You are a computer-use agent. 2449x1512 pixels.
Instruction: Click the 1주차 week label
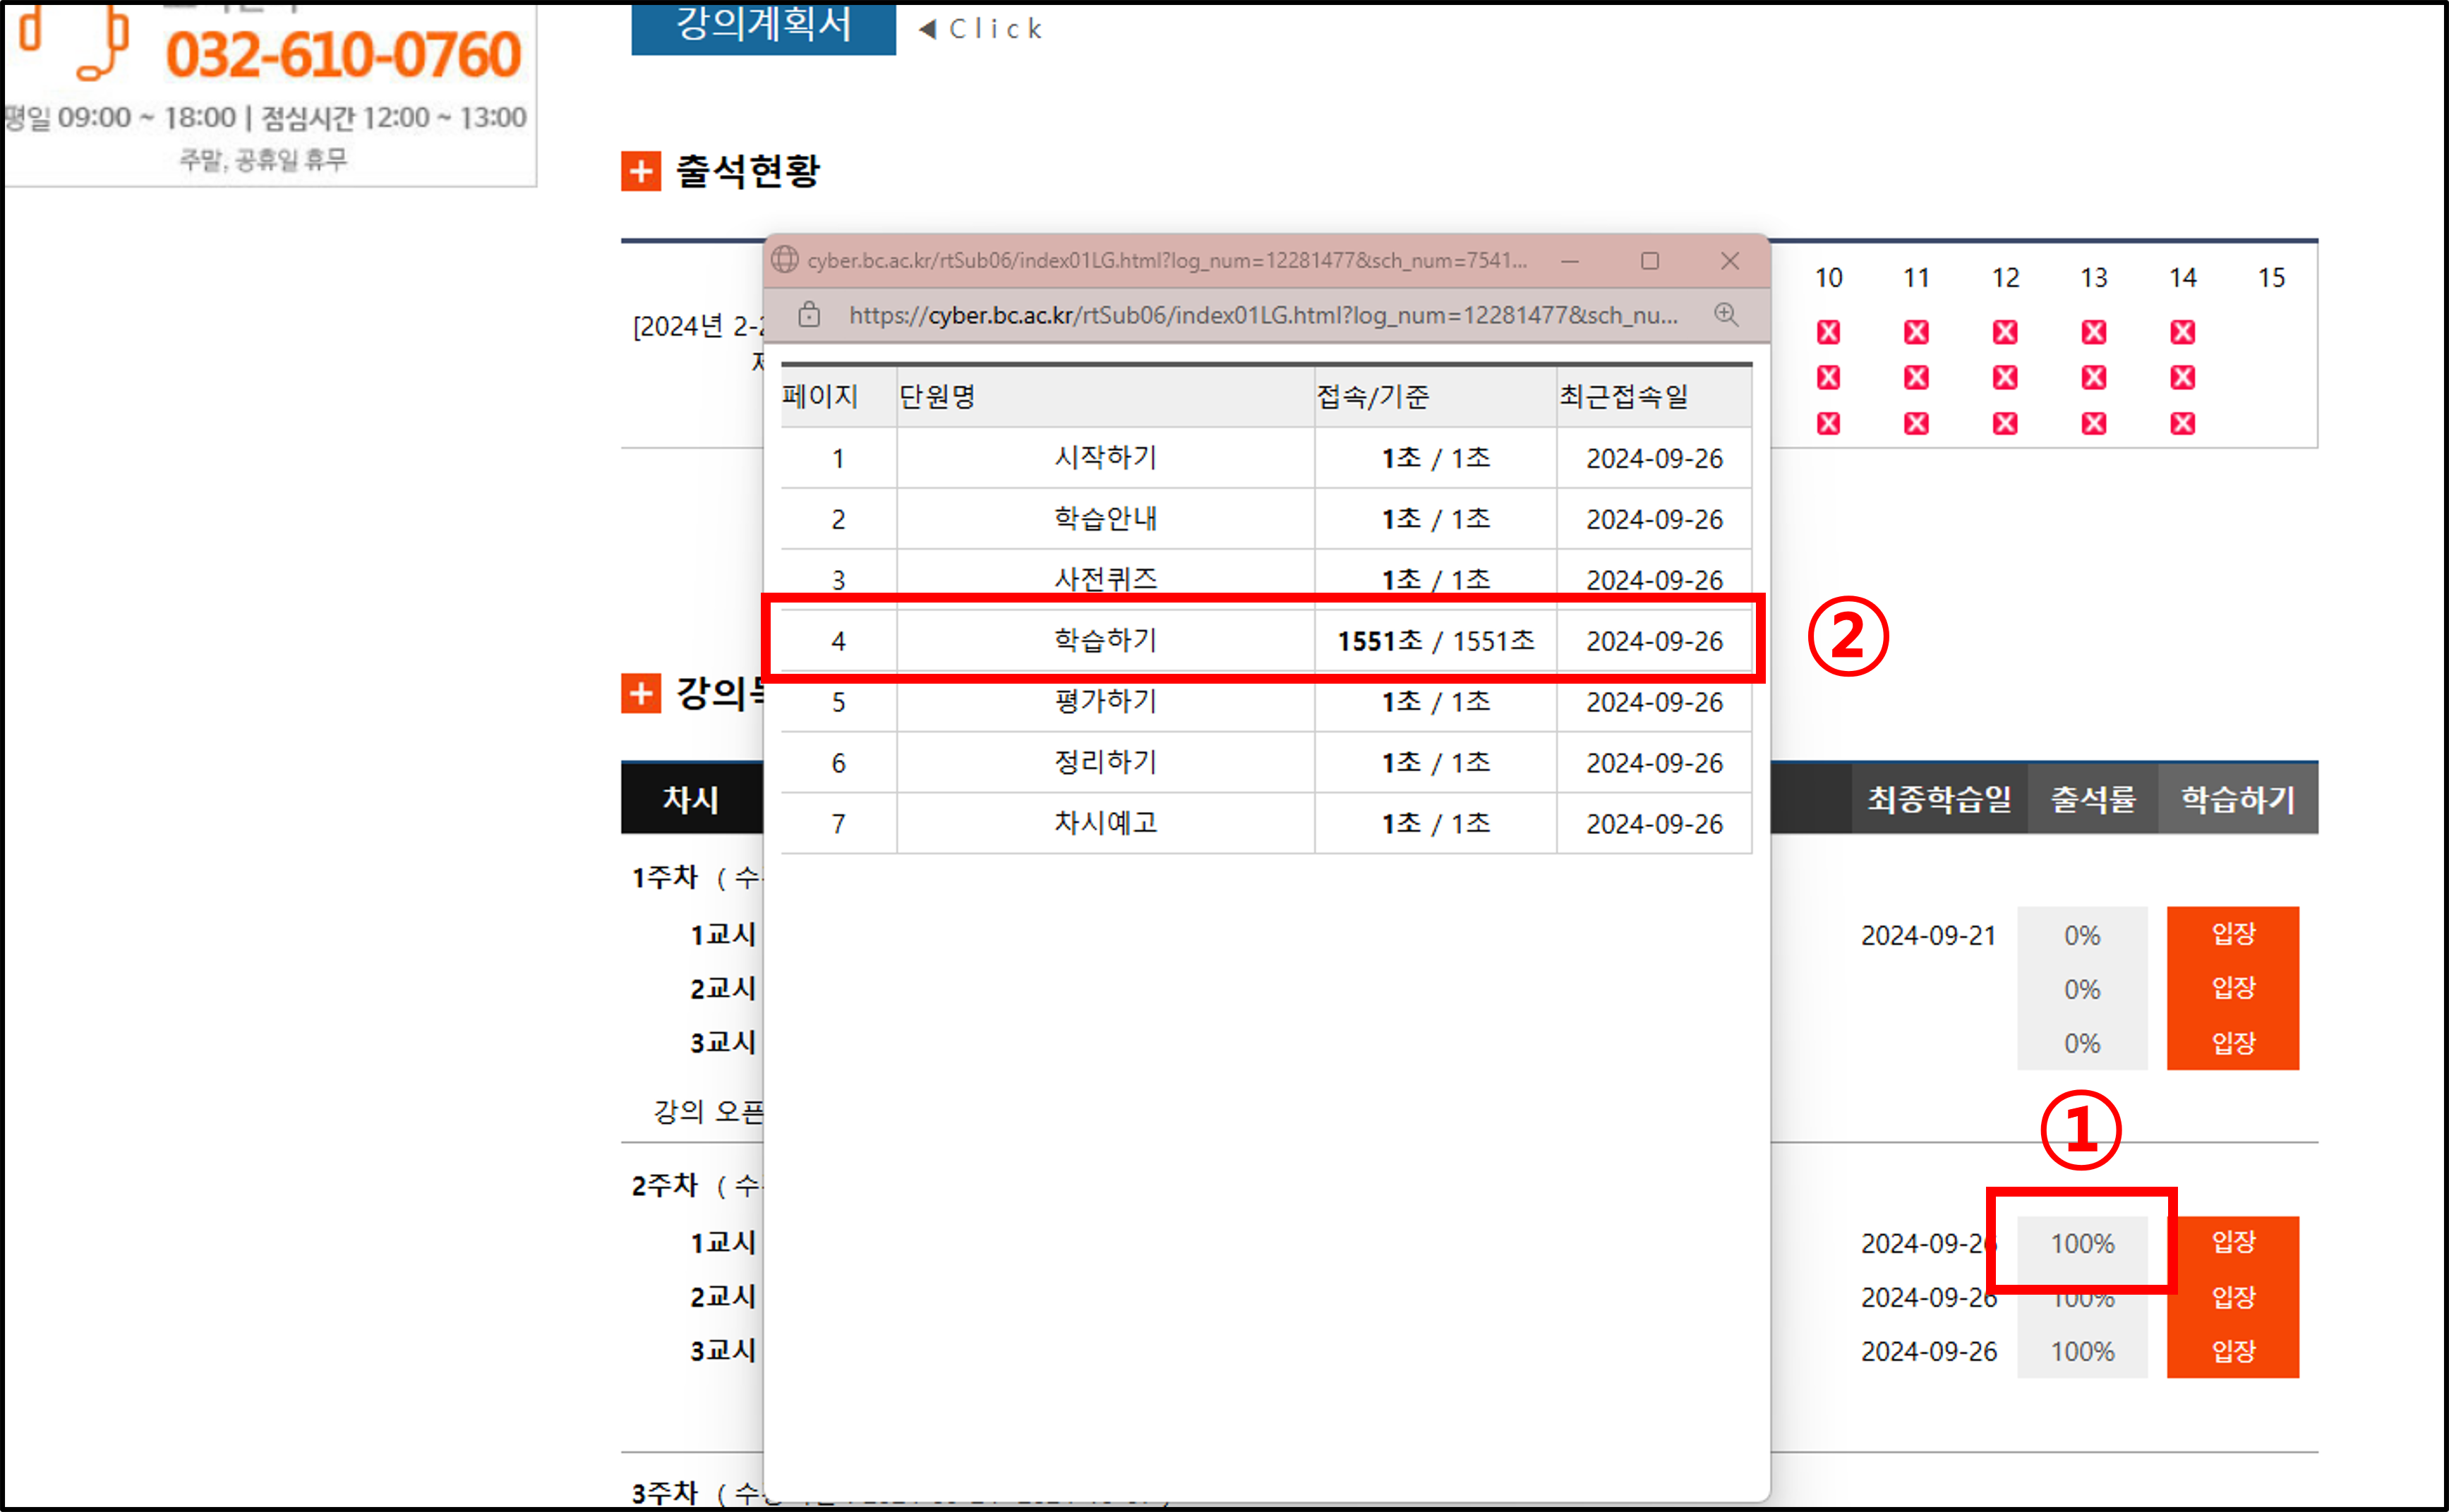coord(665,877)
